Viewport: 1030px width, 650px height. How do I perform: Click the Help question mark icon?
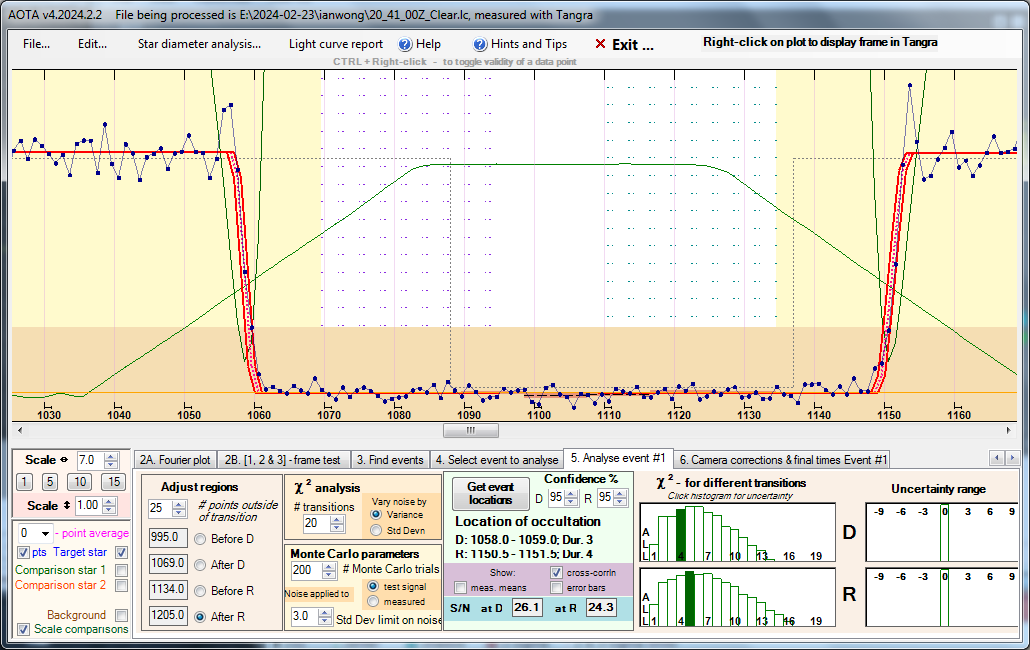click(x=405, y=44)
